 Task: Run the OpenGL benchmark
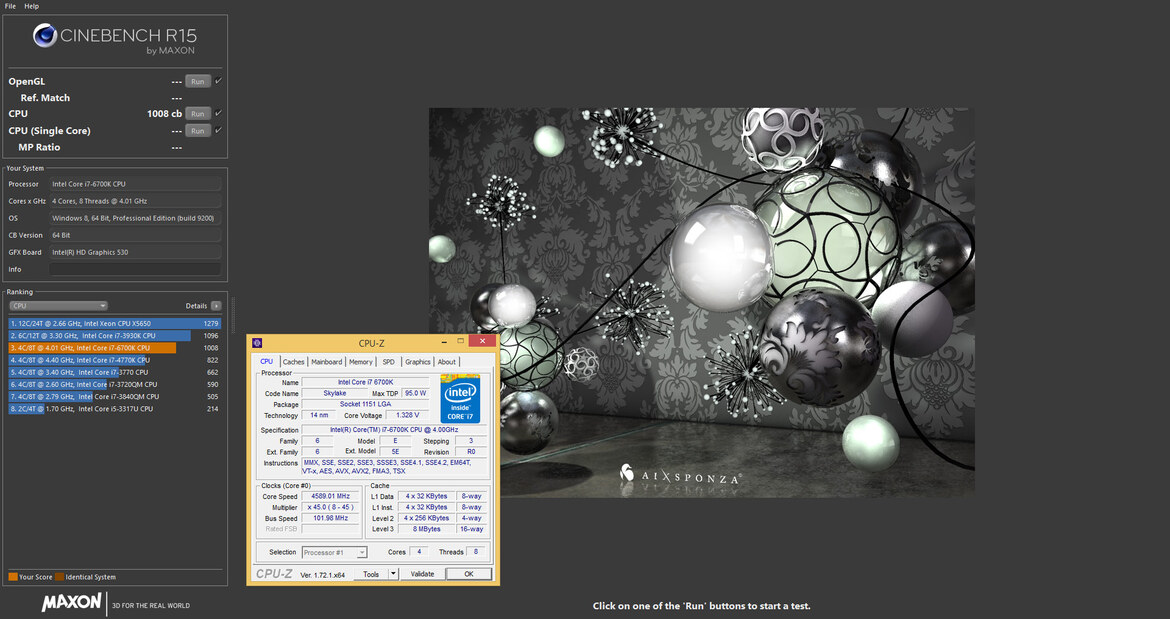(x=198, y=81)
